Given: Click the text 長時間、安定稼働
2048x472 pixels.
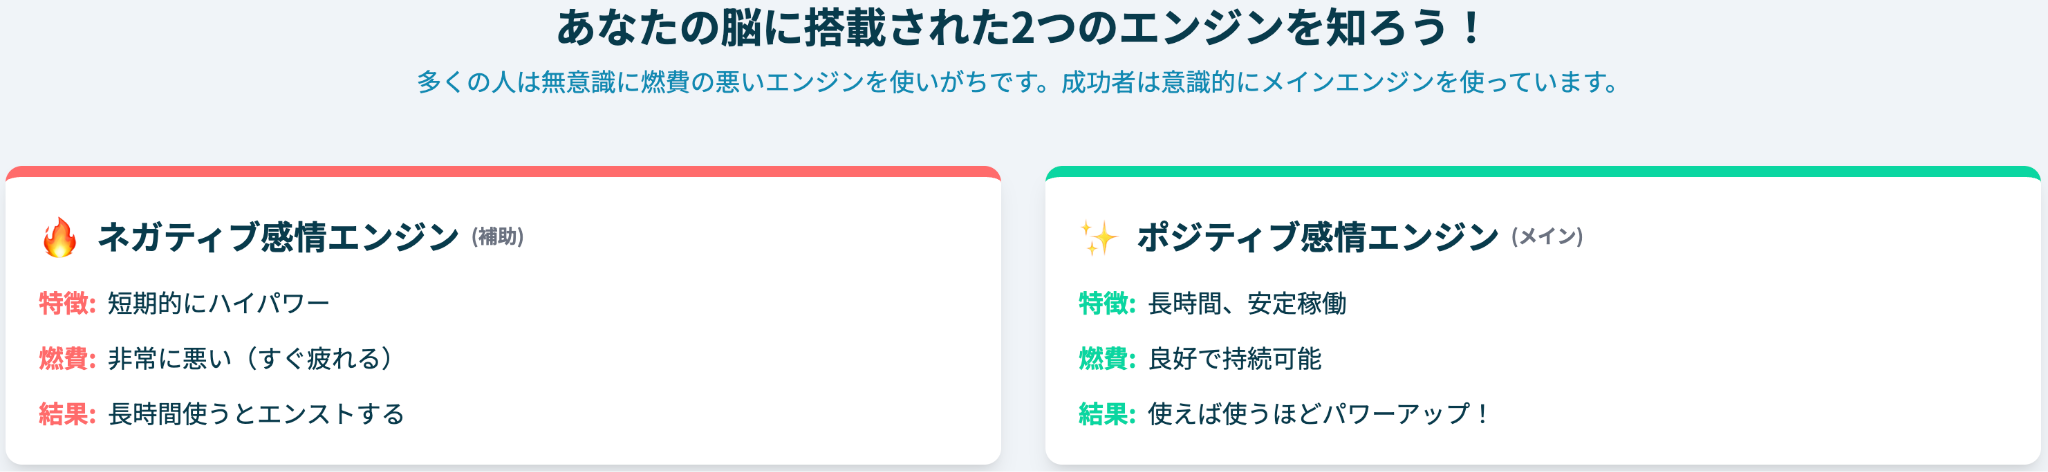Looking at the screenshot, I should click(x=1247, y=303).
